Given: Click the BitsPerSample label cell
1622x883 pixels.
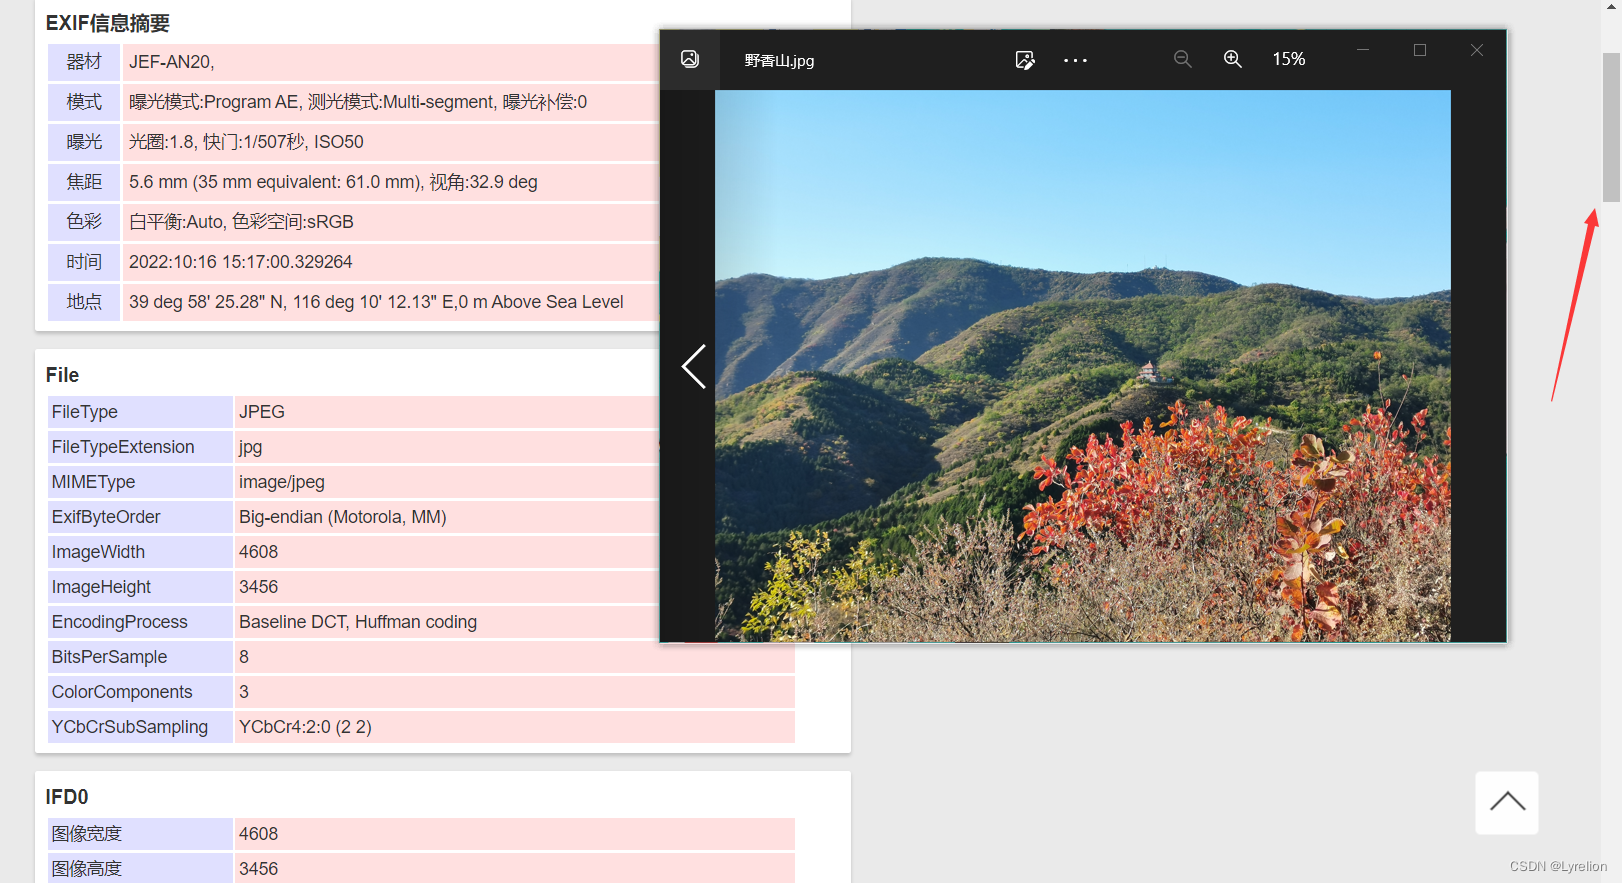Looking at the screenshot, I should [x=140, y=657].
